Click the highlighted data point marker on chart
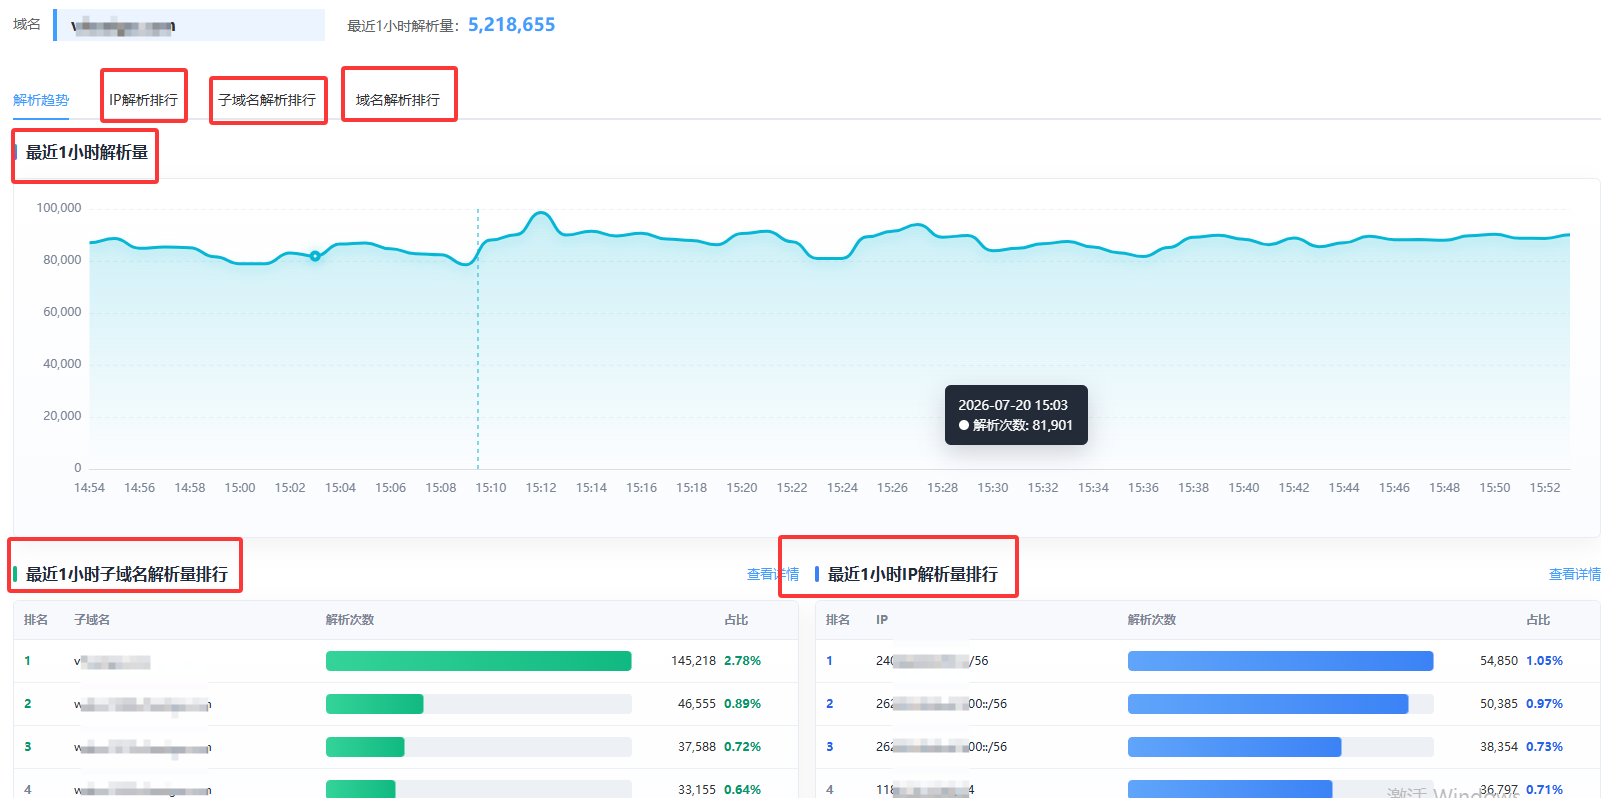This screenshot has height=798, width=1614. coord(315,256)
